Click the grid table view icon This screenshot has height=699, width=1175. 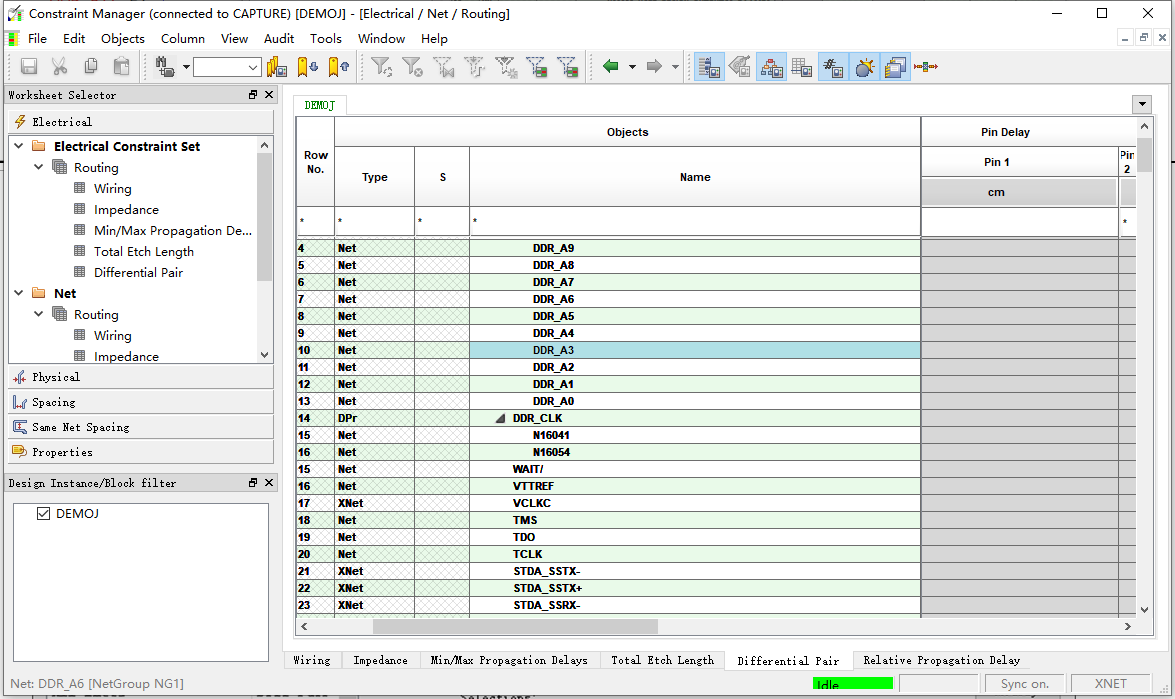(x=802, y=67)
